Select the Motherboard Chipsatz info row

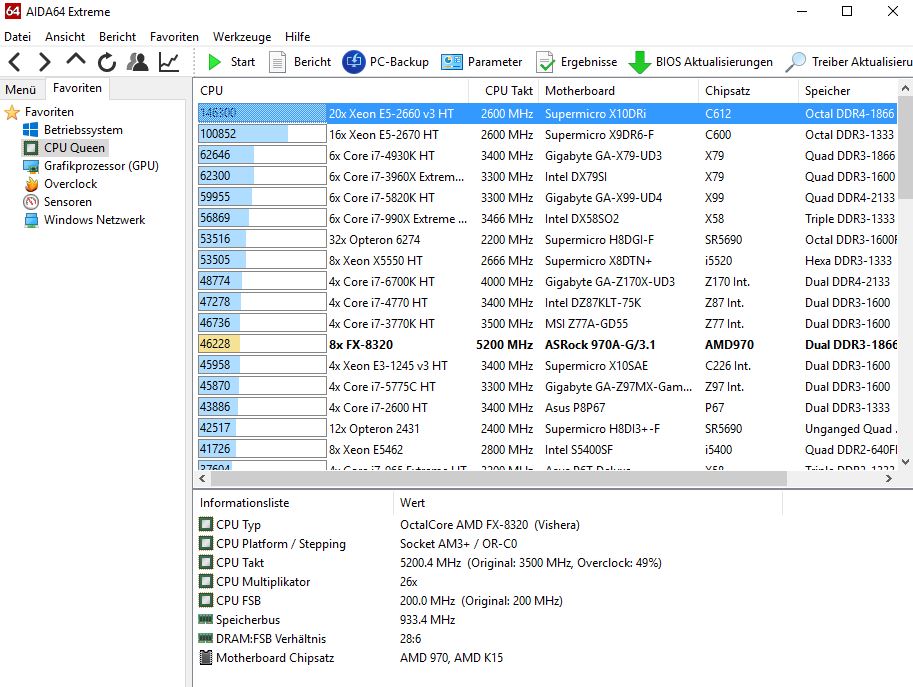[x=351, y=658]
